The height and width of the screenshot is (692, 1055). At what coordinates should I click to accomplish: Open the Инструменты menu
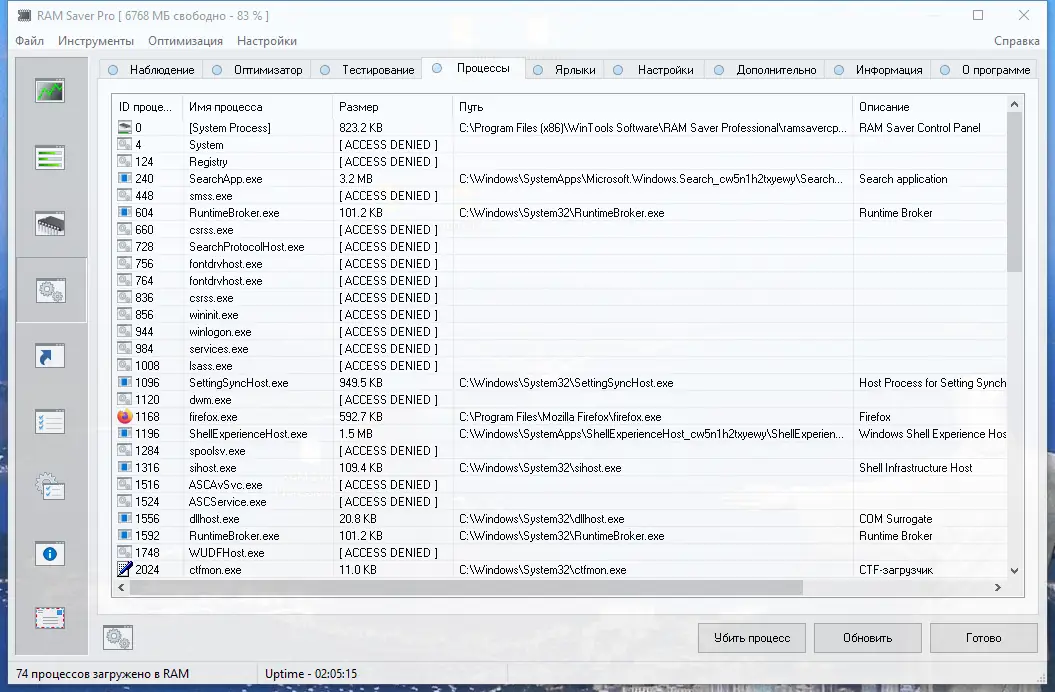coord(96,41)
